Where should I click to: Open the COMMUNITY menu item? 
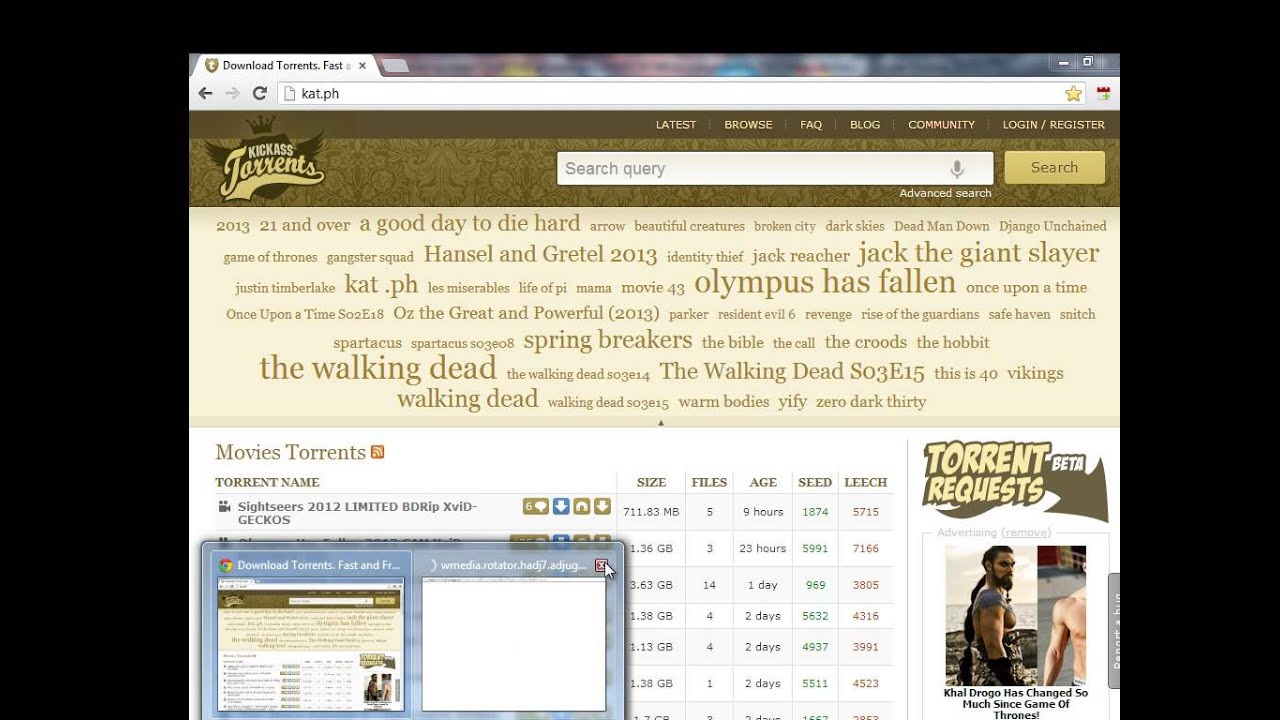941,125
